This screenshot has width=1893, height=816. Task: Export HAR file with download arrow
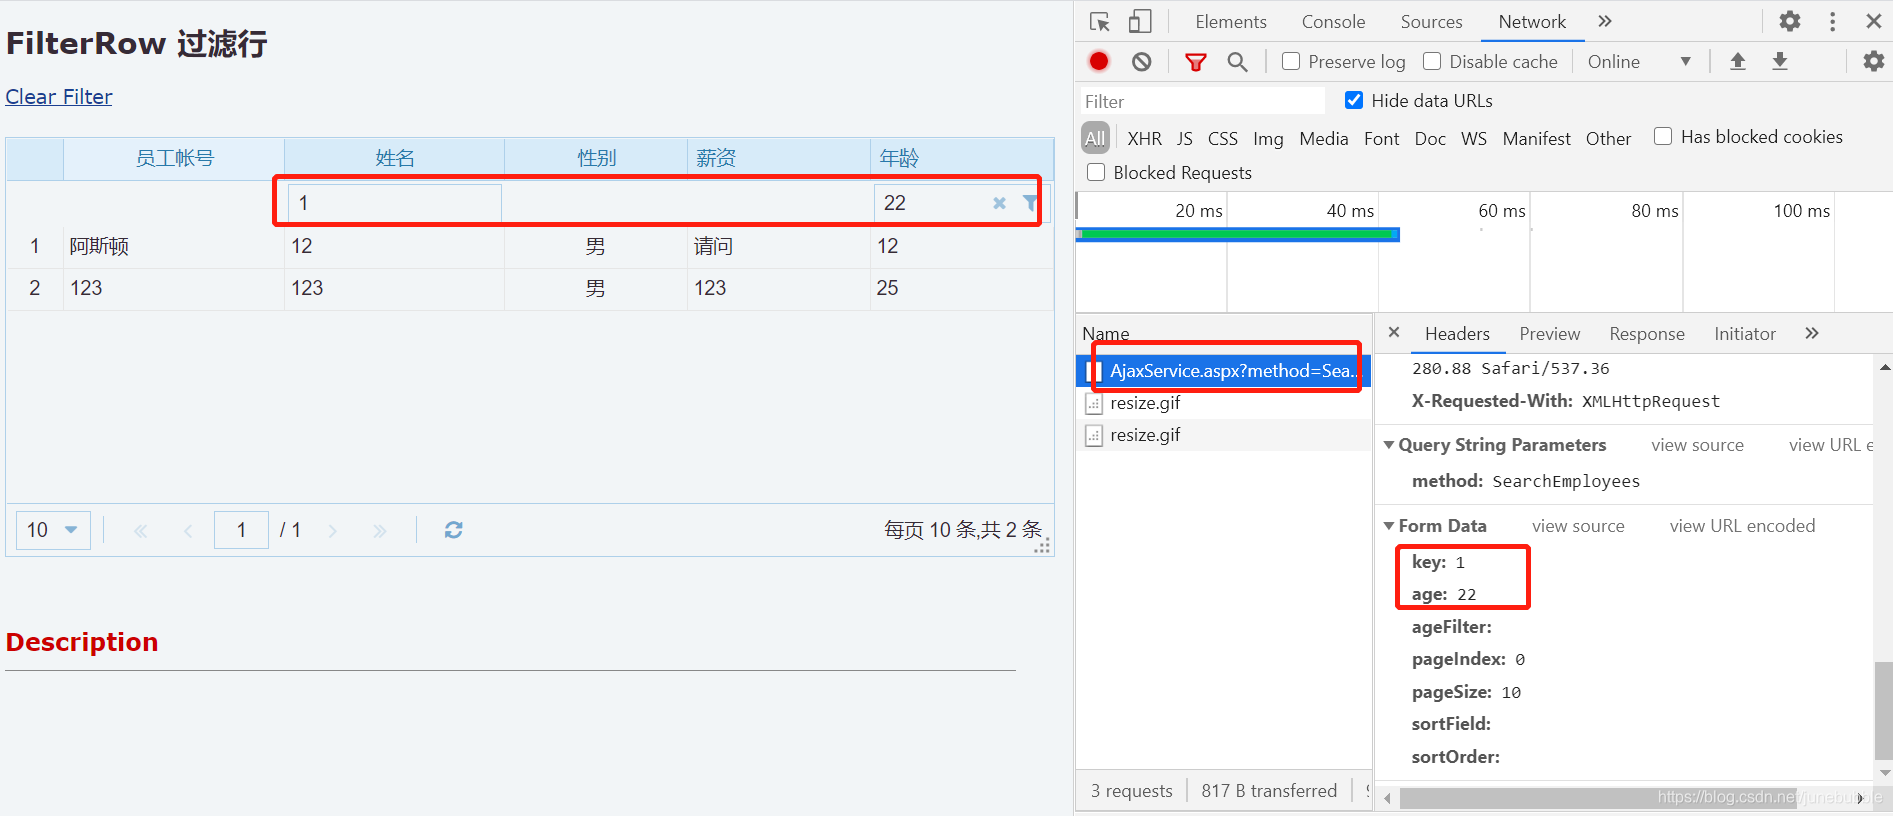1780,61
